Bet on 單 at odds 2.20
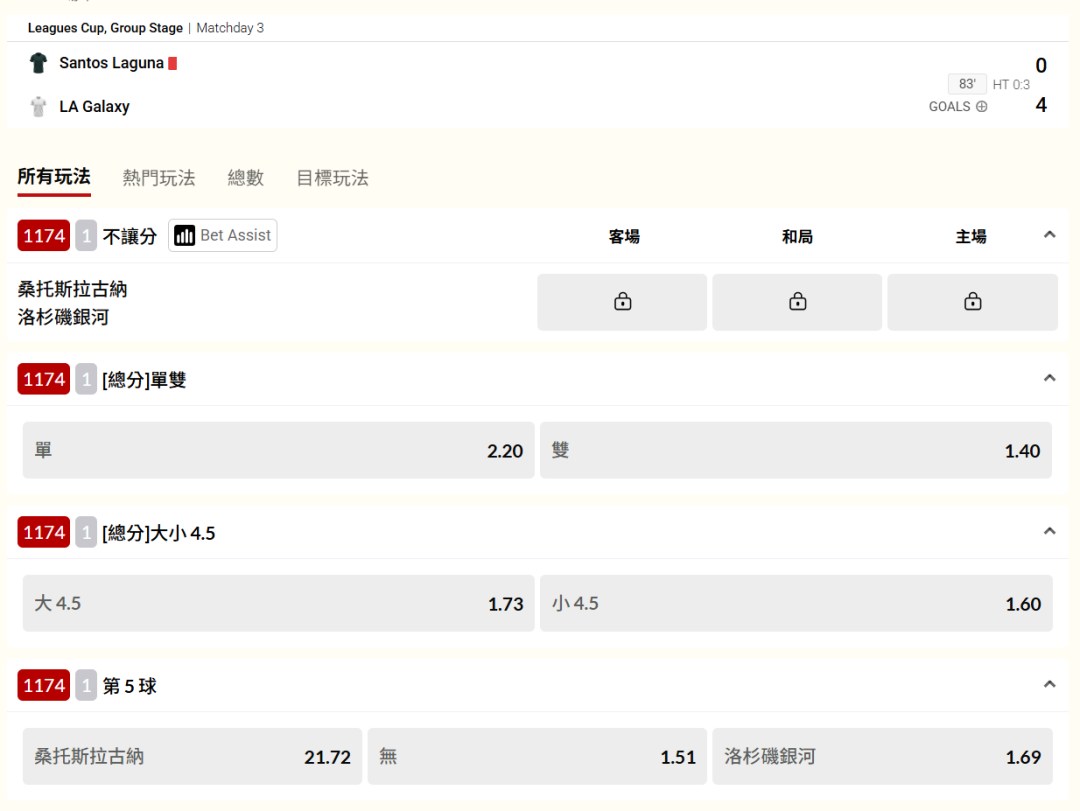 pyautogui.click(x=278, y=451)
